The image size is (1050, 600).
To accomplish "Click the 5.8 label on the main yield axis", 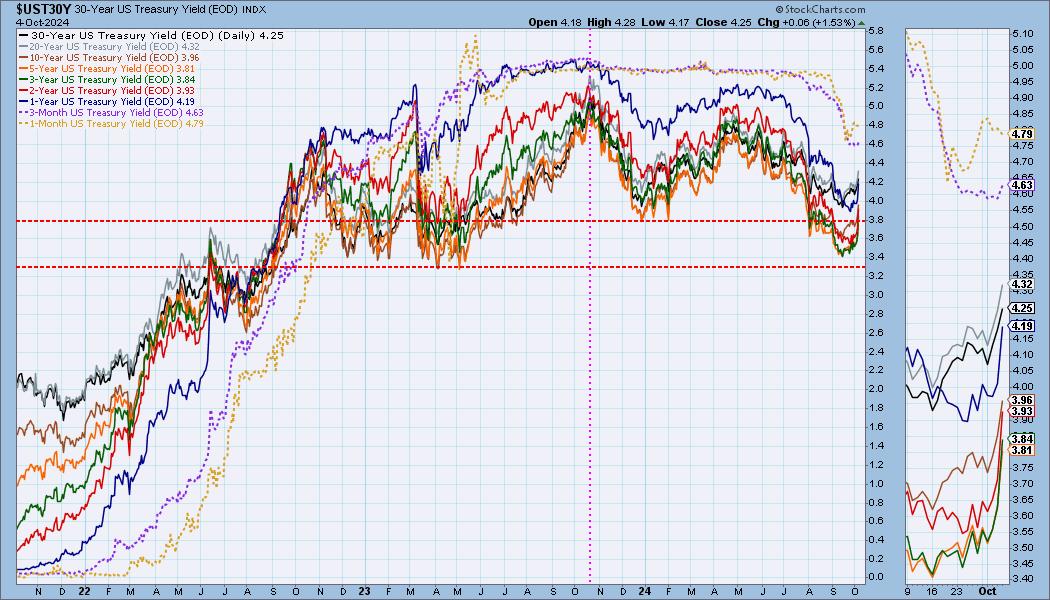I will coord(875,31).
